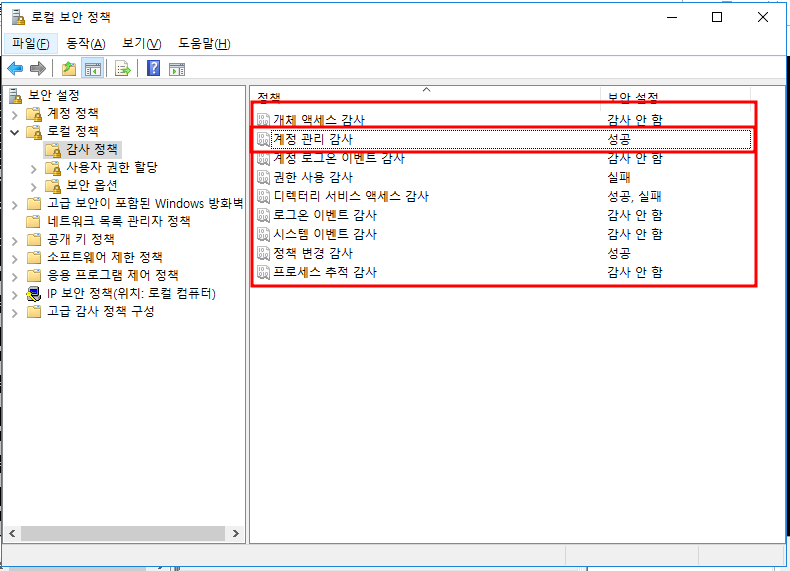Click 감사 안 함 value for 프로세스 추적 감사
Viewport: 790px width, 571px height.
click(x=635, y=272)
